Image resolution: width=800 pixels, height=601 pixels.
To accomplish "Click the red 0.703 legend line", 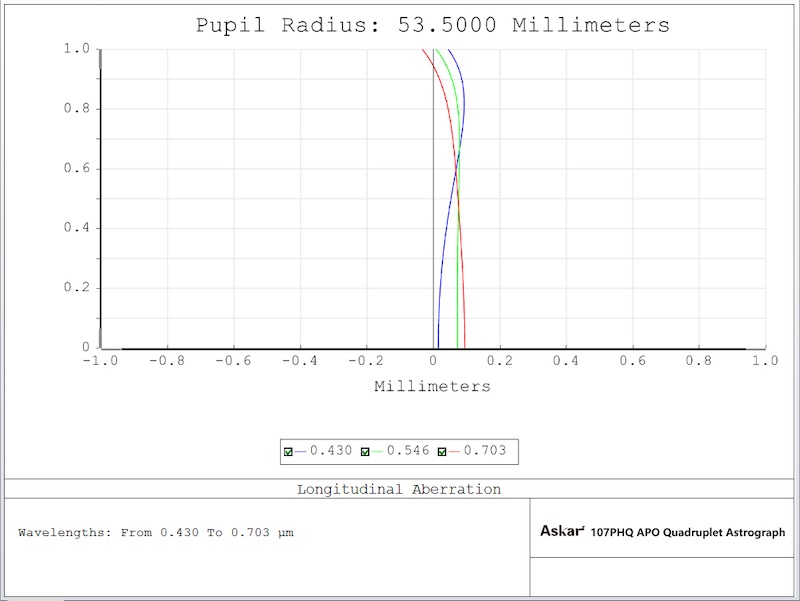I will (x=455, y=452).
